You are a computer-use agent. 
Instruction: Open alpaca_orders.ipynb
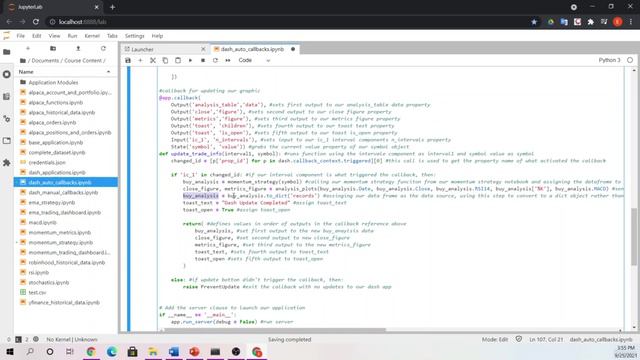coord(52,122)
